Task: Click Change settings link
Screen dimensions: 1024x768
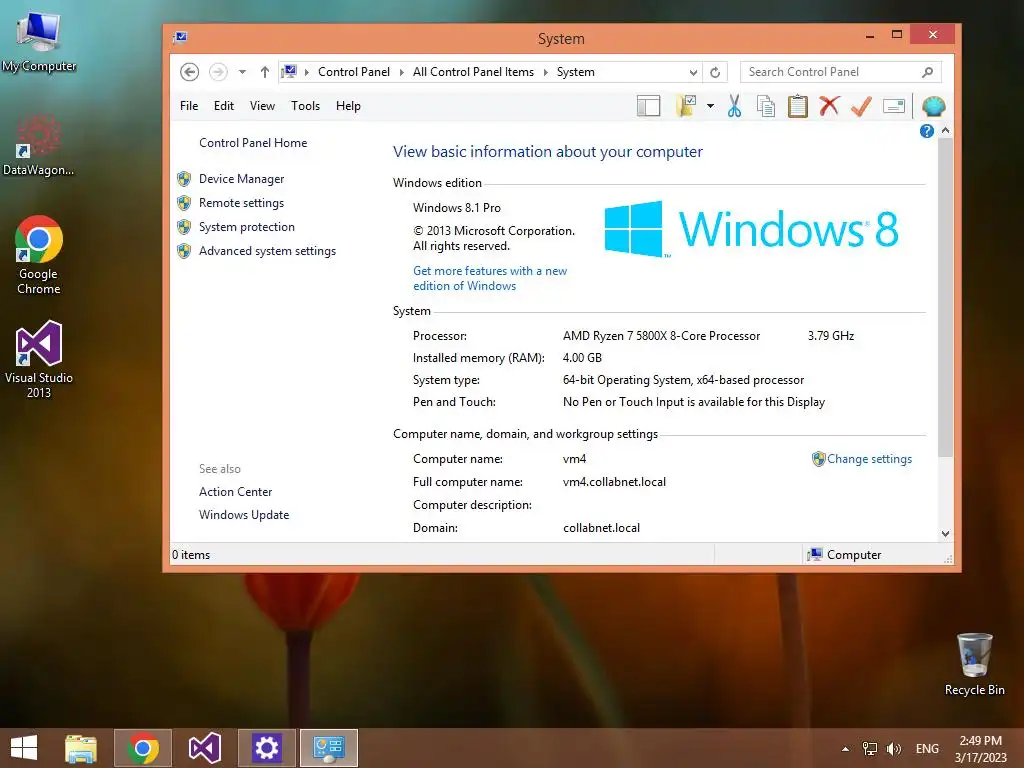Action: point(869,459)
